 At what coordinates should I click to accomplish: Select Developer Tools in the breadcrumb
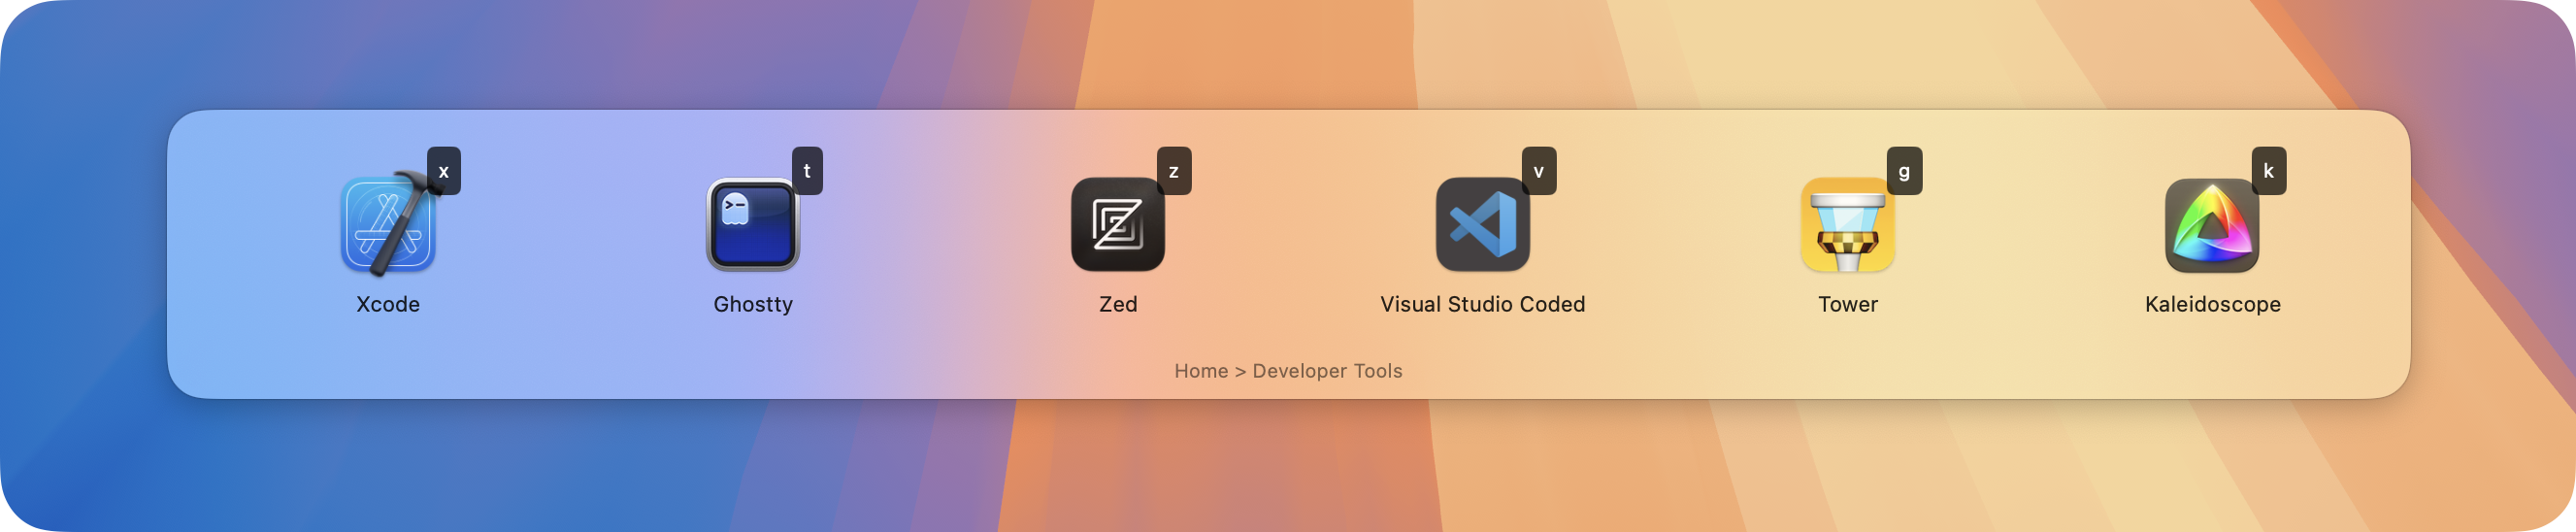[x=1327, y=371]
